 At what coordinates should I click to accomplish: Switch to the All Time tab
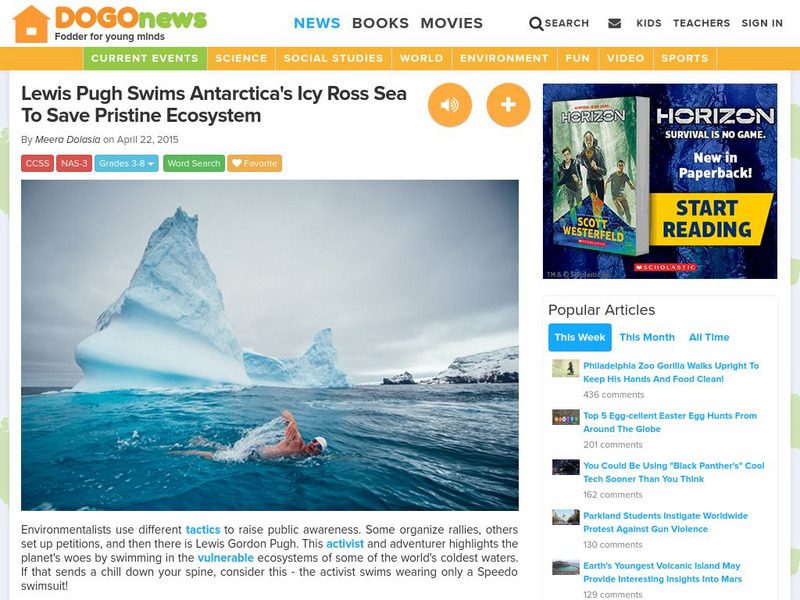click(x=709, y=337)
